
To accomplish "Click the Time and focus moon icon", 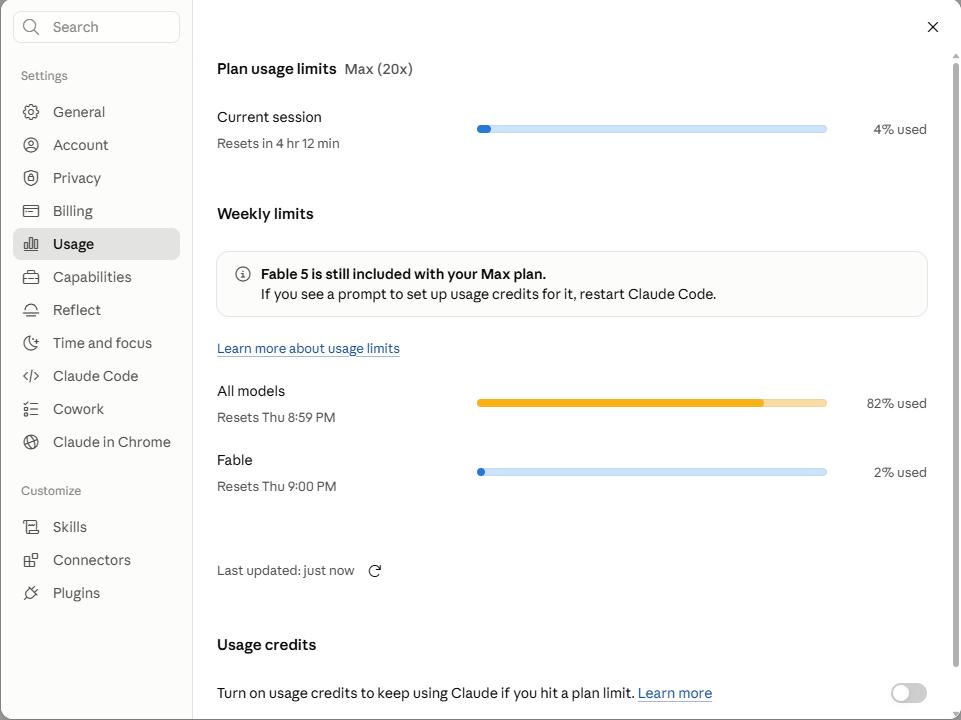I will (x=31, y=343).
